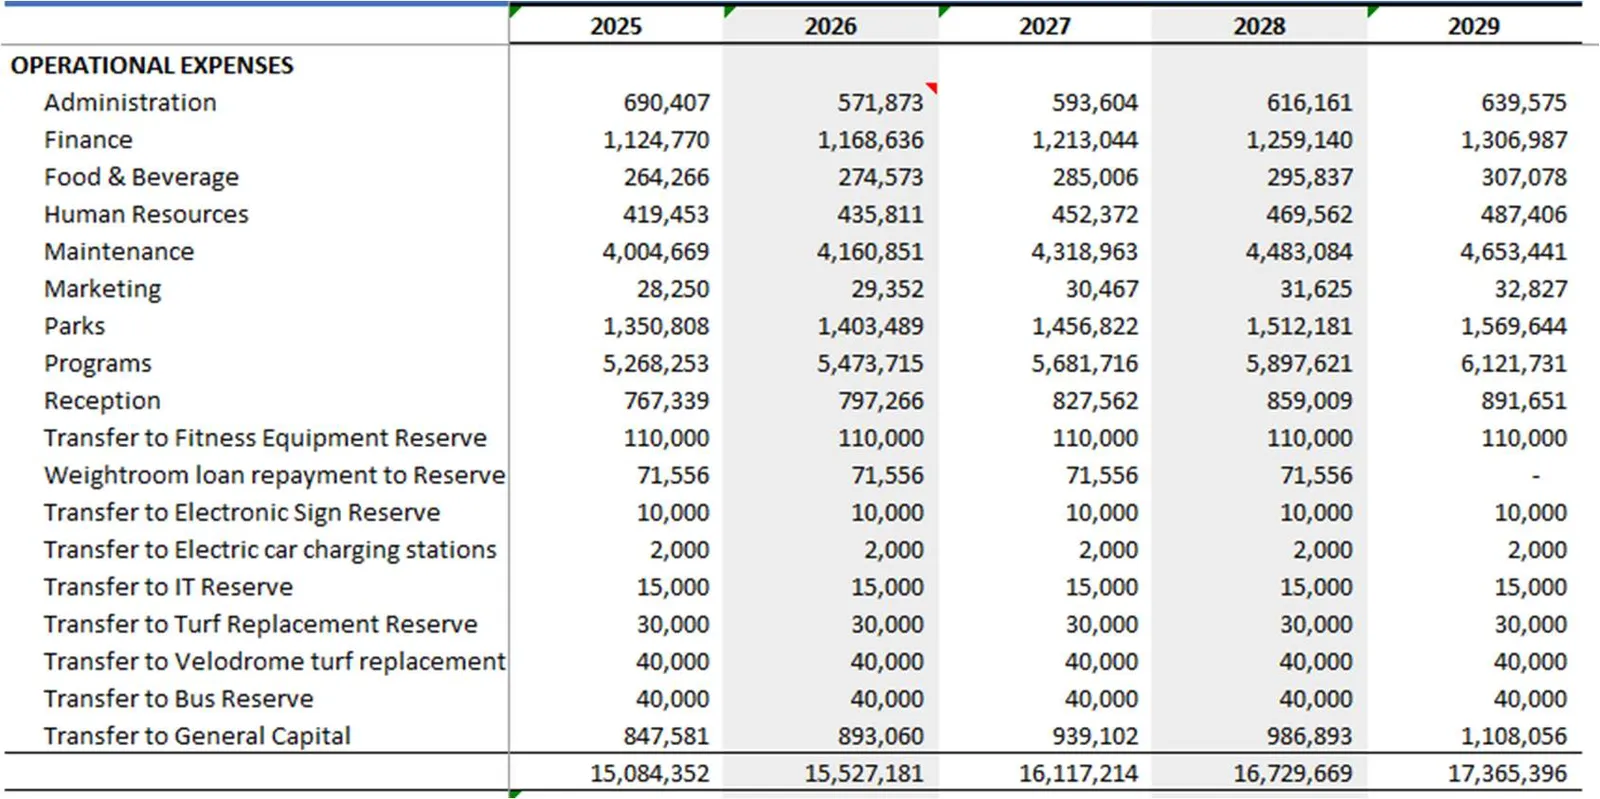Click red comment marker on 571,873 cell
The height and width of the screenshot is (799, 1600).
coord(932,89)
